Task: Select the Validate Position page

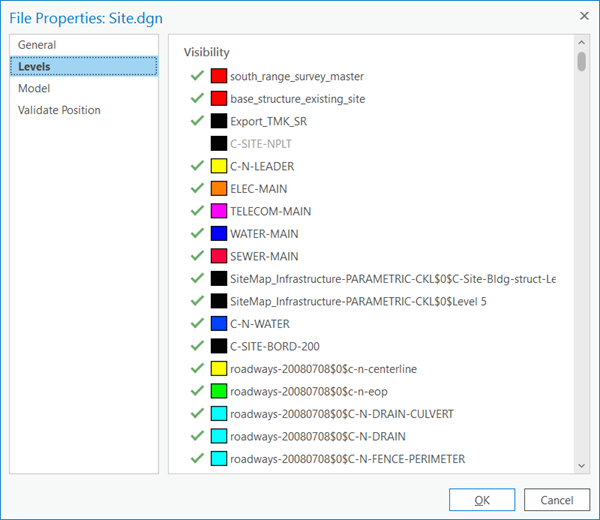Action: click(x=59, y=111)
